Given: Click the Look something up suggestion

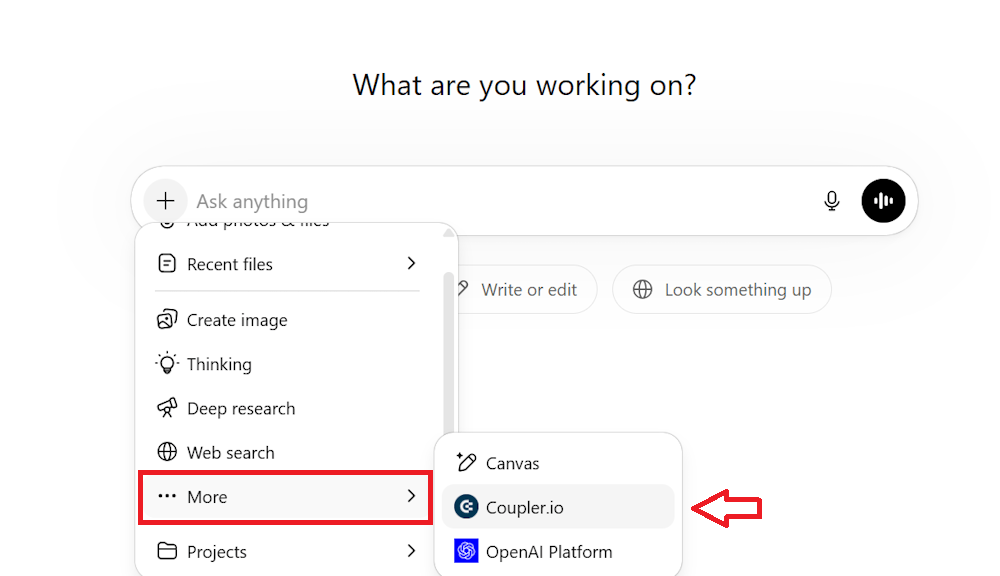Looking at the screenshot, I should tap(721, 290).
